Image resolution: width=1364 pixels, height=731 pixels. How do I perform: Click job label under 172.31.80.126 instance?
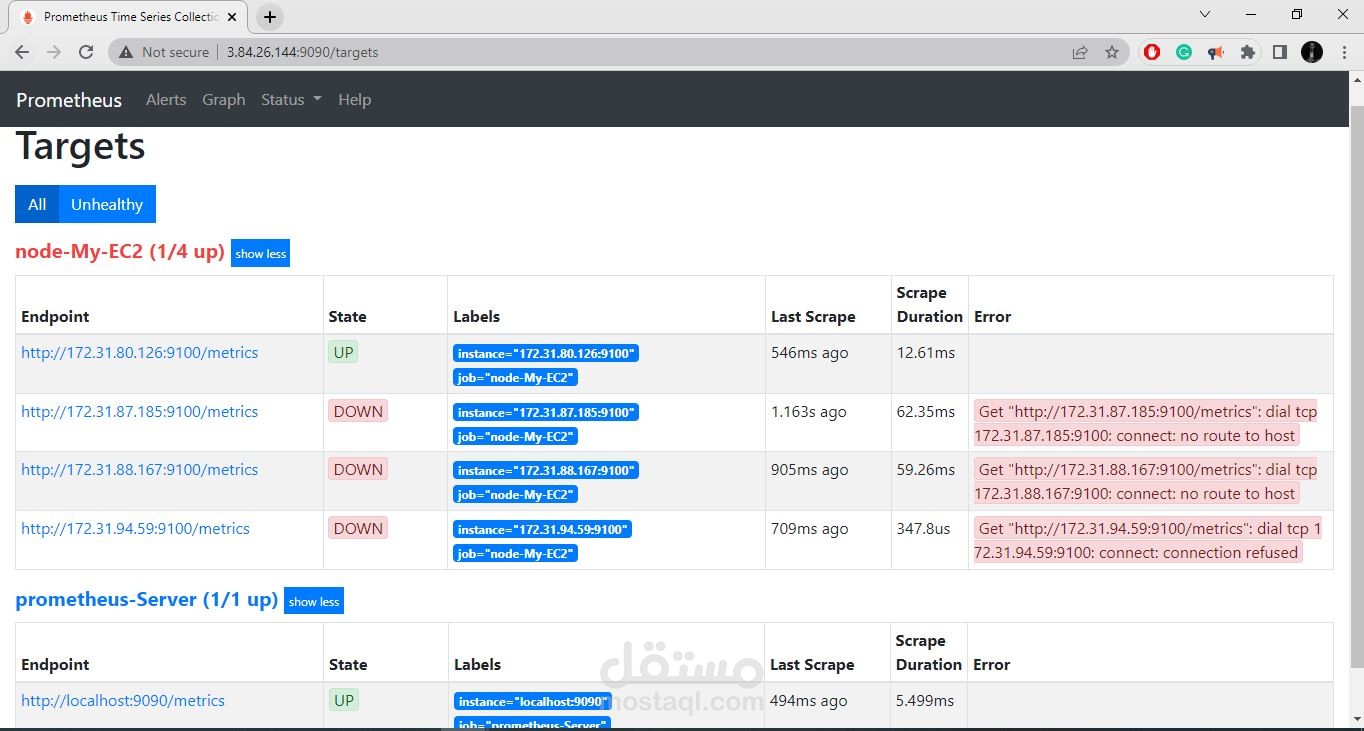(x=515, y=378)
